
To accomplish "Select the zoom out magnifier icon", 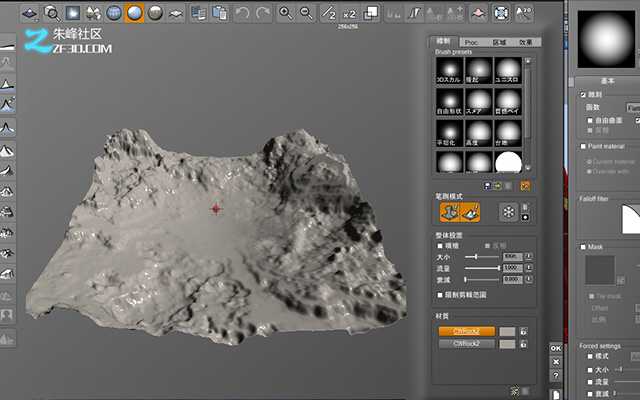I will (306, 13).
